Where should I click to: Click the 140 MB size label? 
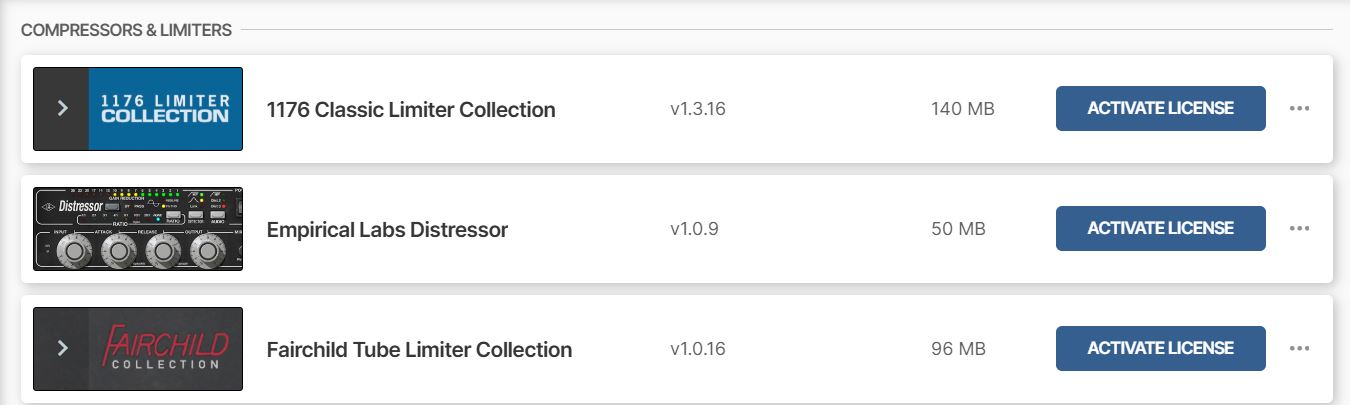pyautogui.click(x=962, y=109)
